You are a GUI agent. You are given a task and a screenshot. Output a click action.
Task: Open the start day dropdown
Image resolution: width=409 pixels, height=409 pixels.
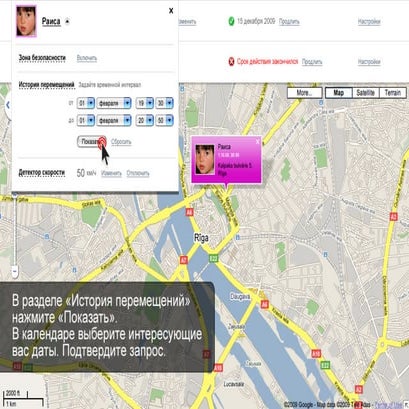[86, 103]
